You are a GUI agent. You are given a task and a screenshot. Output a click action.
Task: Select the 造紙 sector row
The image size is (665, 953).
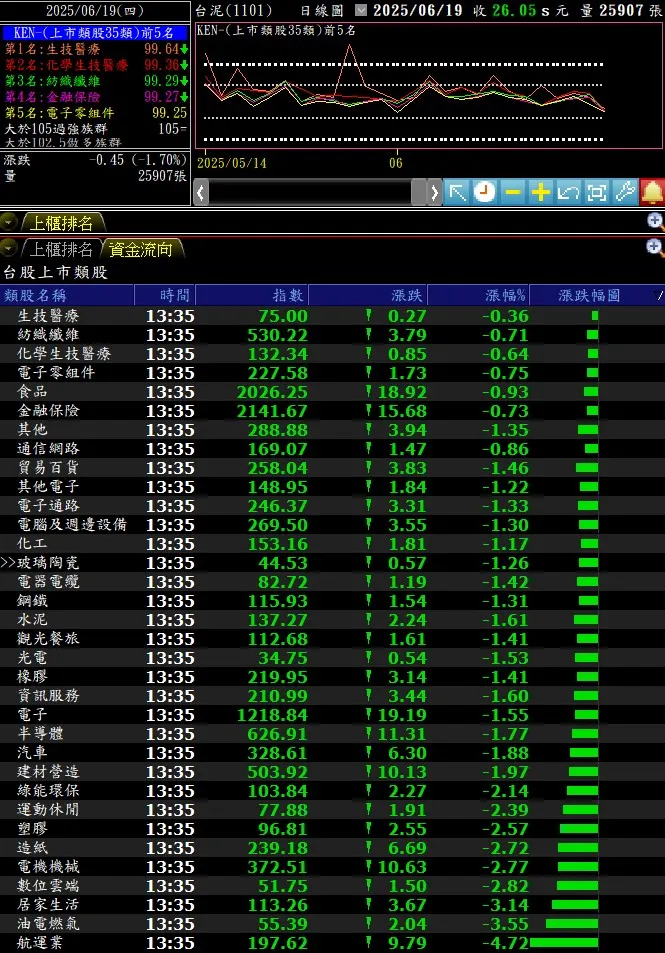[332, 847]
